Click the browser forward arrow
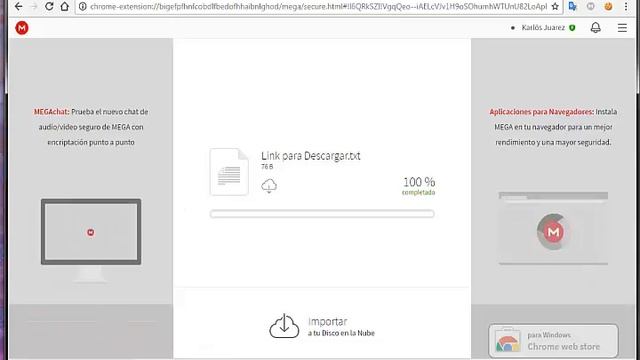The width and height of the screenshot is (640, 360). (34, 7)
